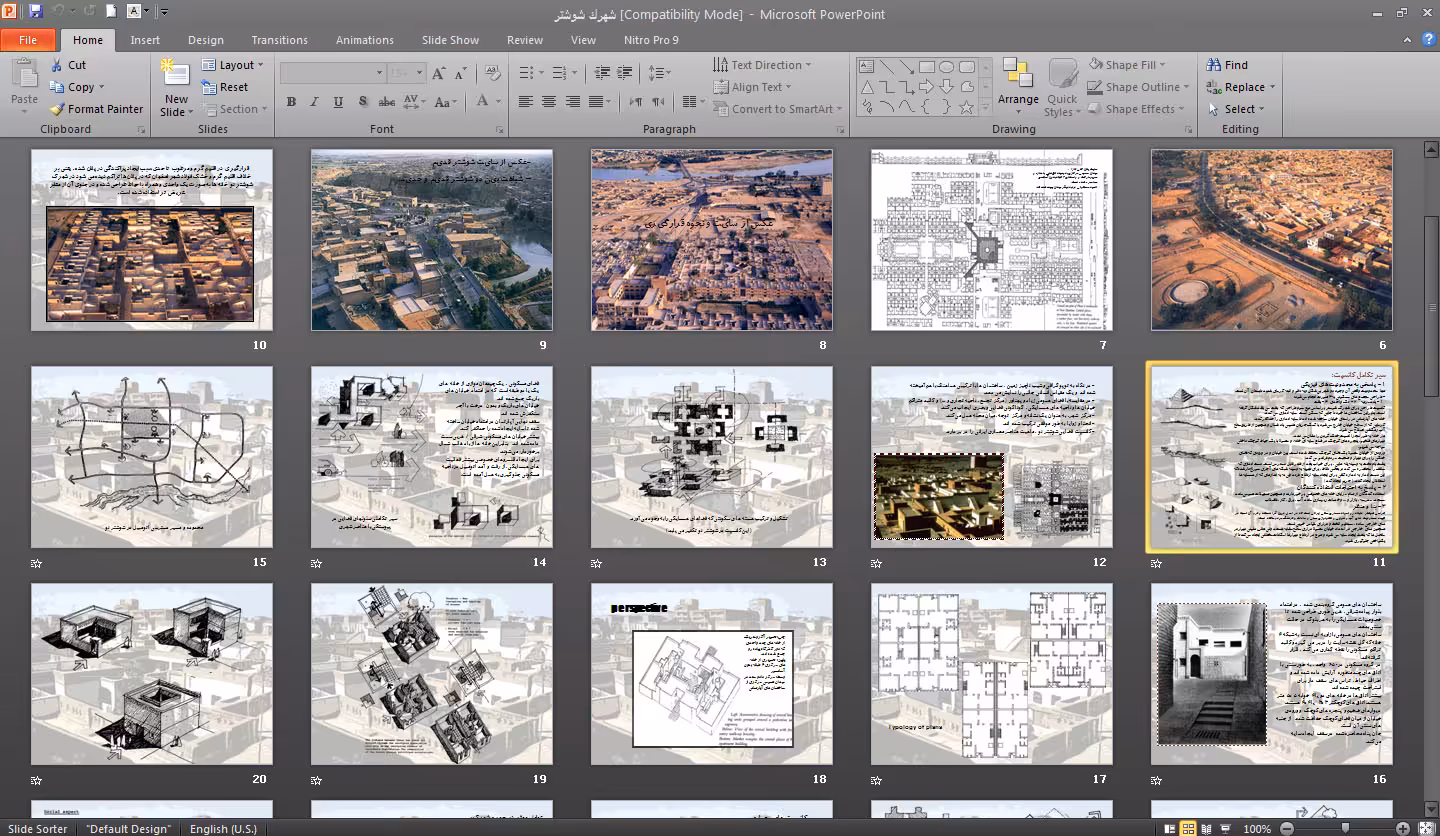
Task: Toggle Center text alignment
Action: coord(549,102)
